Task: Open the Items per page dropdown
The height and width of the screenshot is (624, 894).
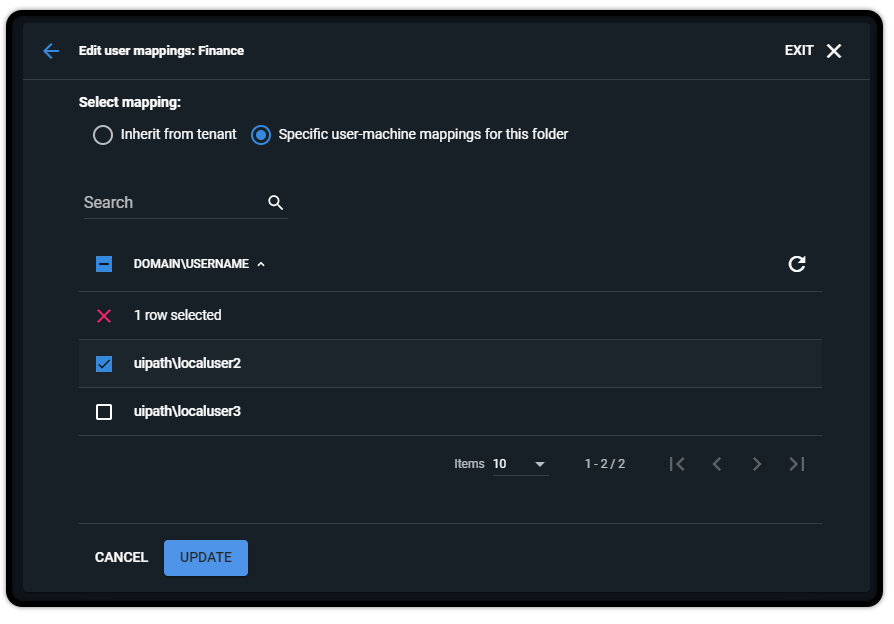Action: pyautogui.click(x=520, y=463)
